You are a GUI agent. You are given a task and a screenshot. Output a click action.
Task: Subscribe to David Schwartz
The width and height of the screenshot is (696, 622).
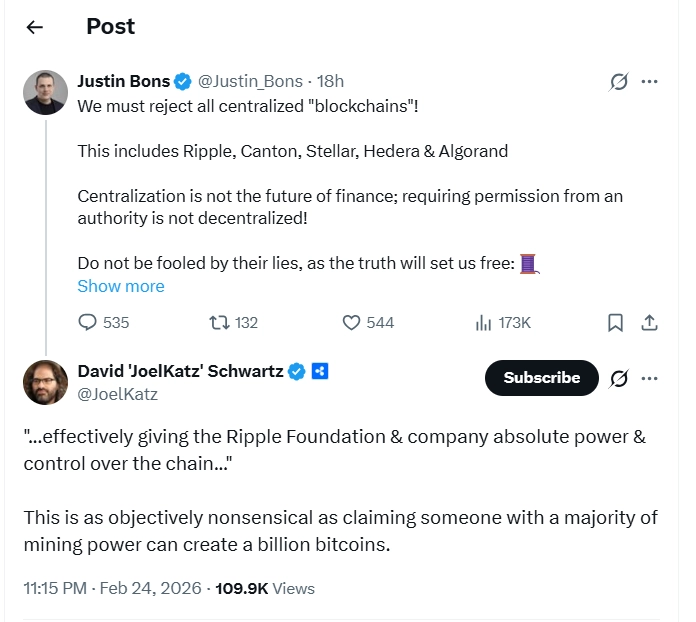541,378
